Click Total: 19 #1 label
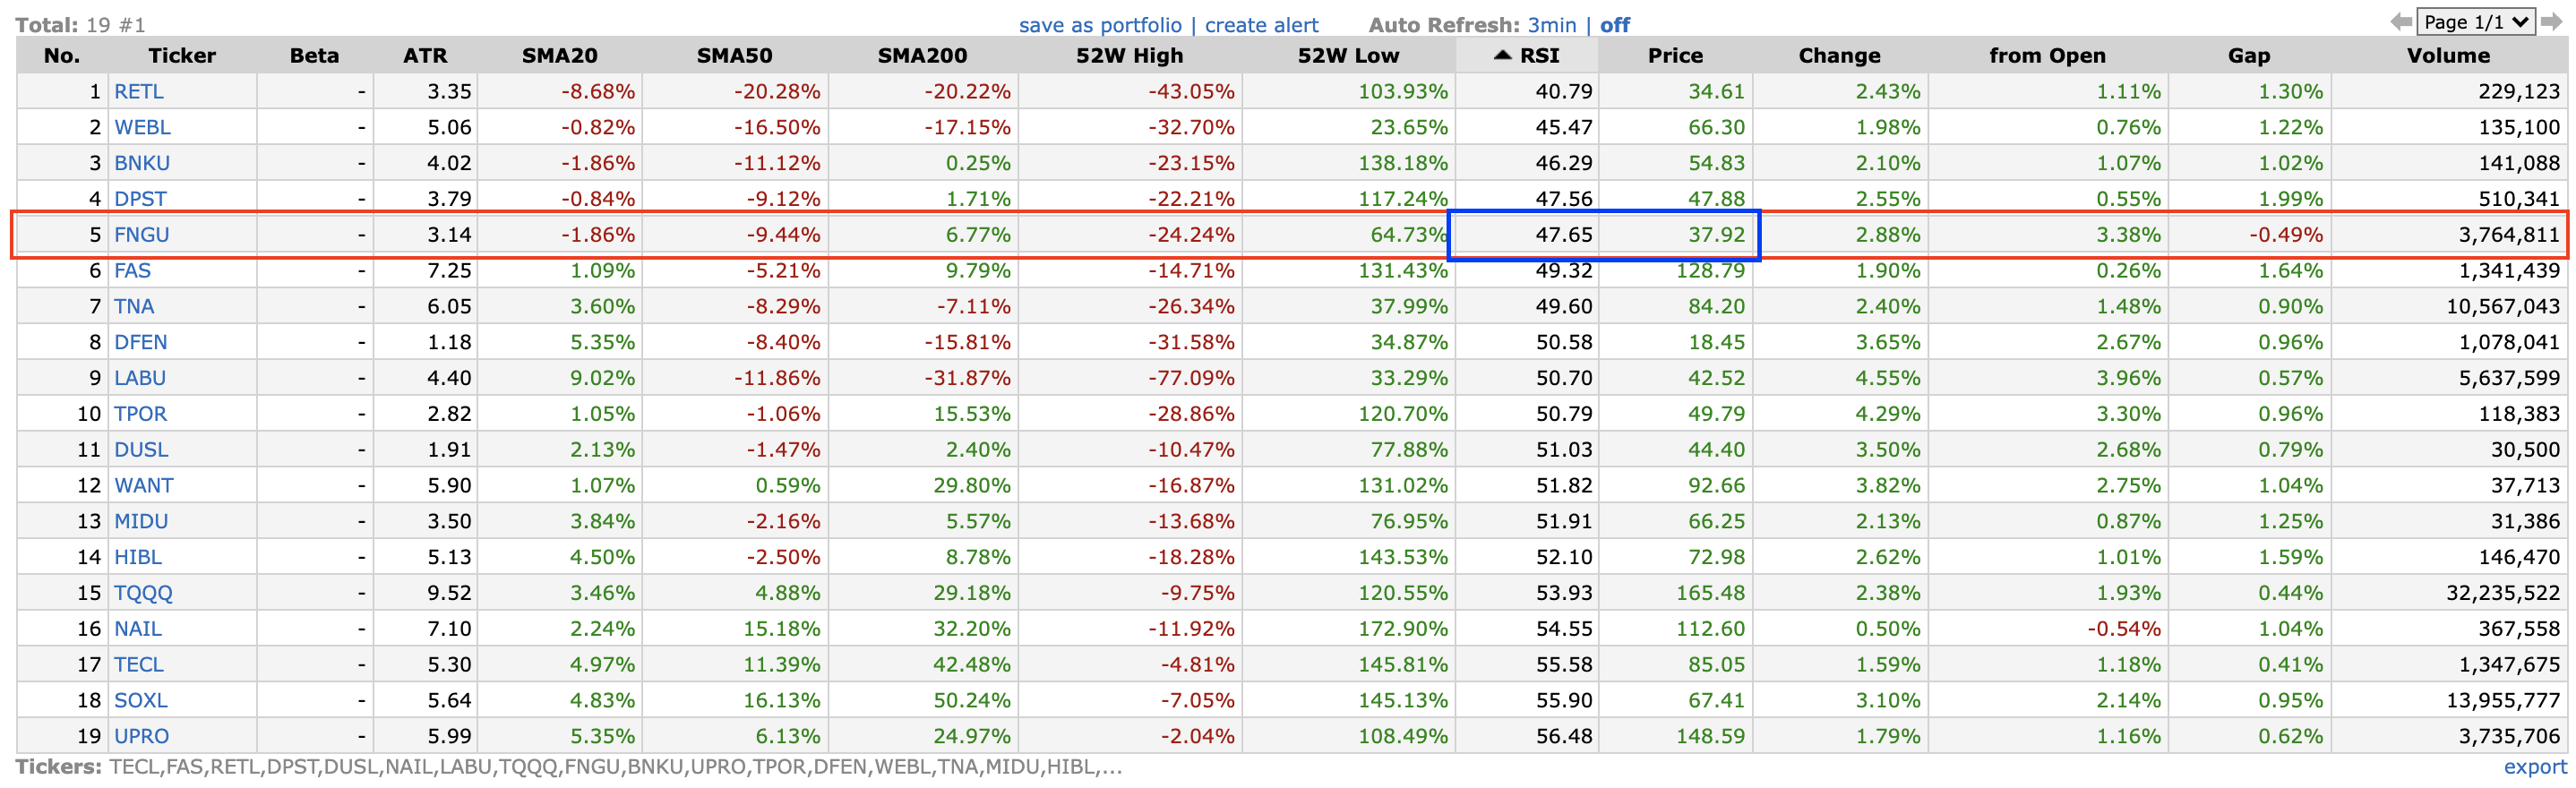2576x788 pixels. pyautogui.click(x=81, y=25)
